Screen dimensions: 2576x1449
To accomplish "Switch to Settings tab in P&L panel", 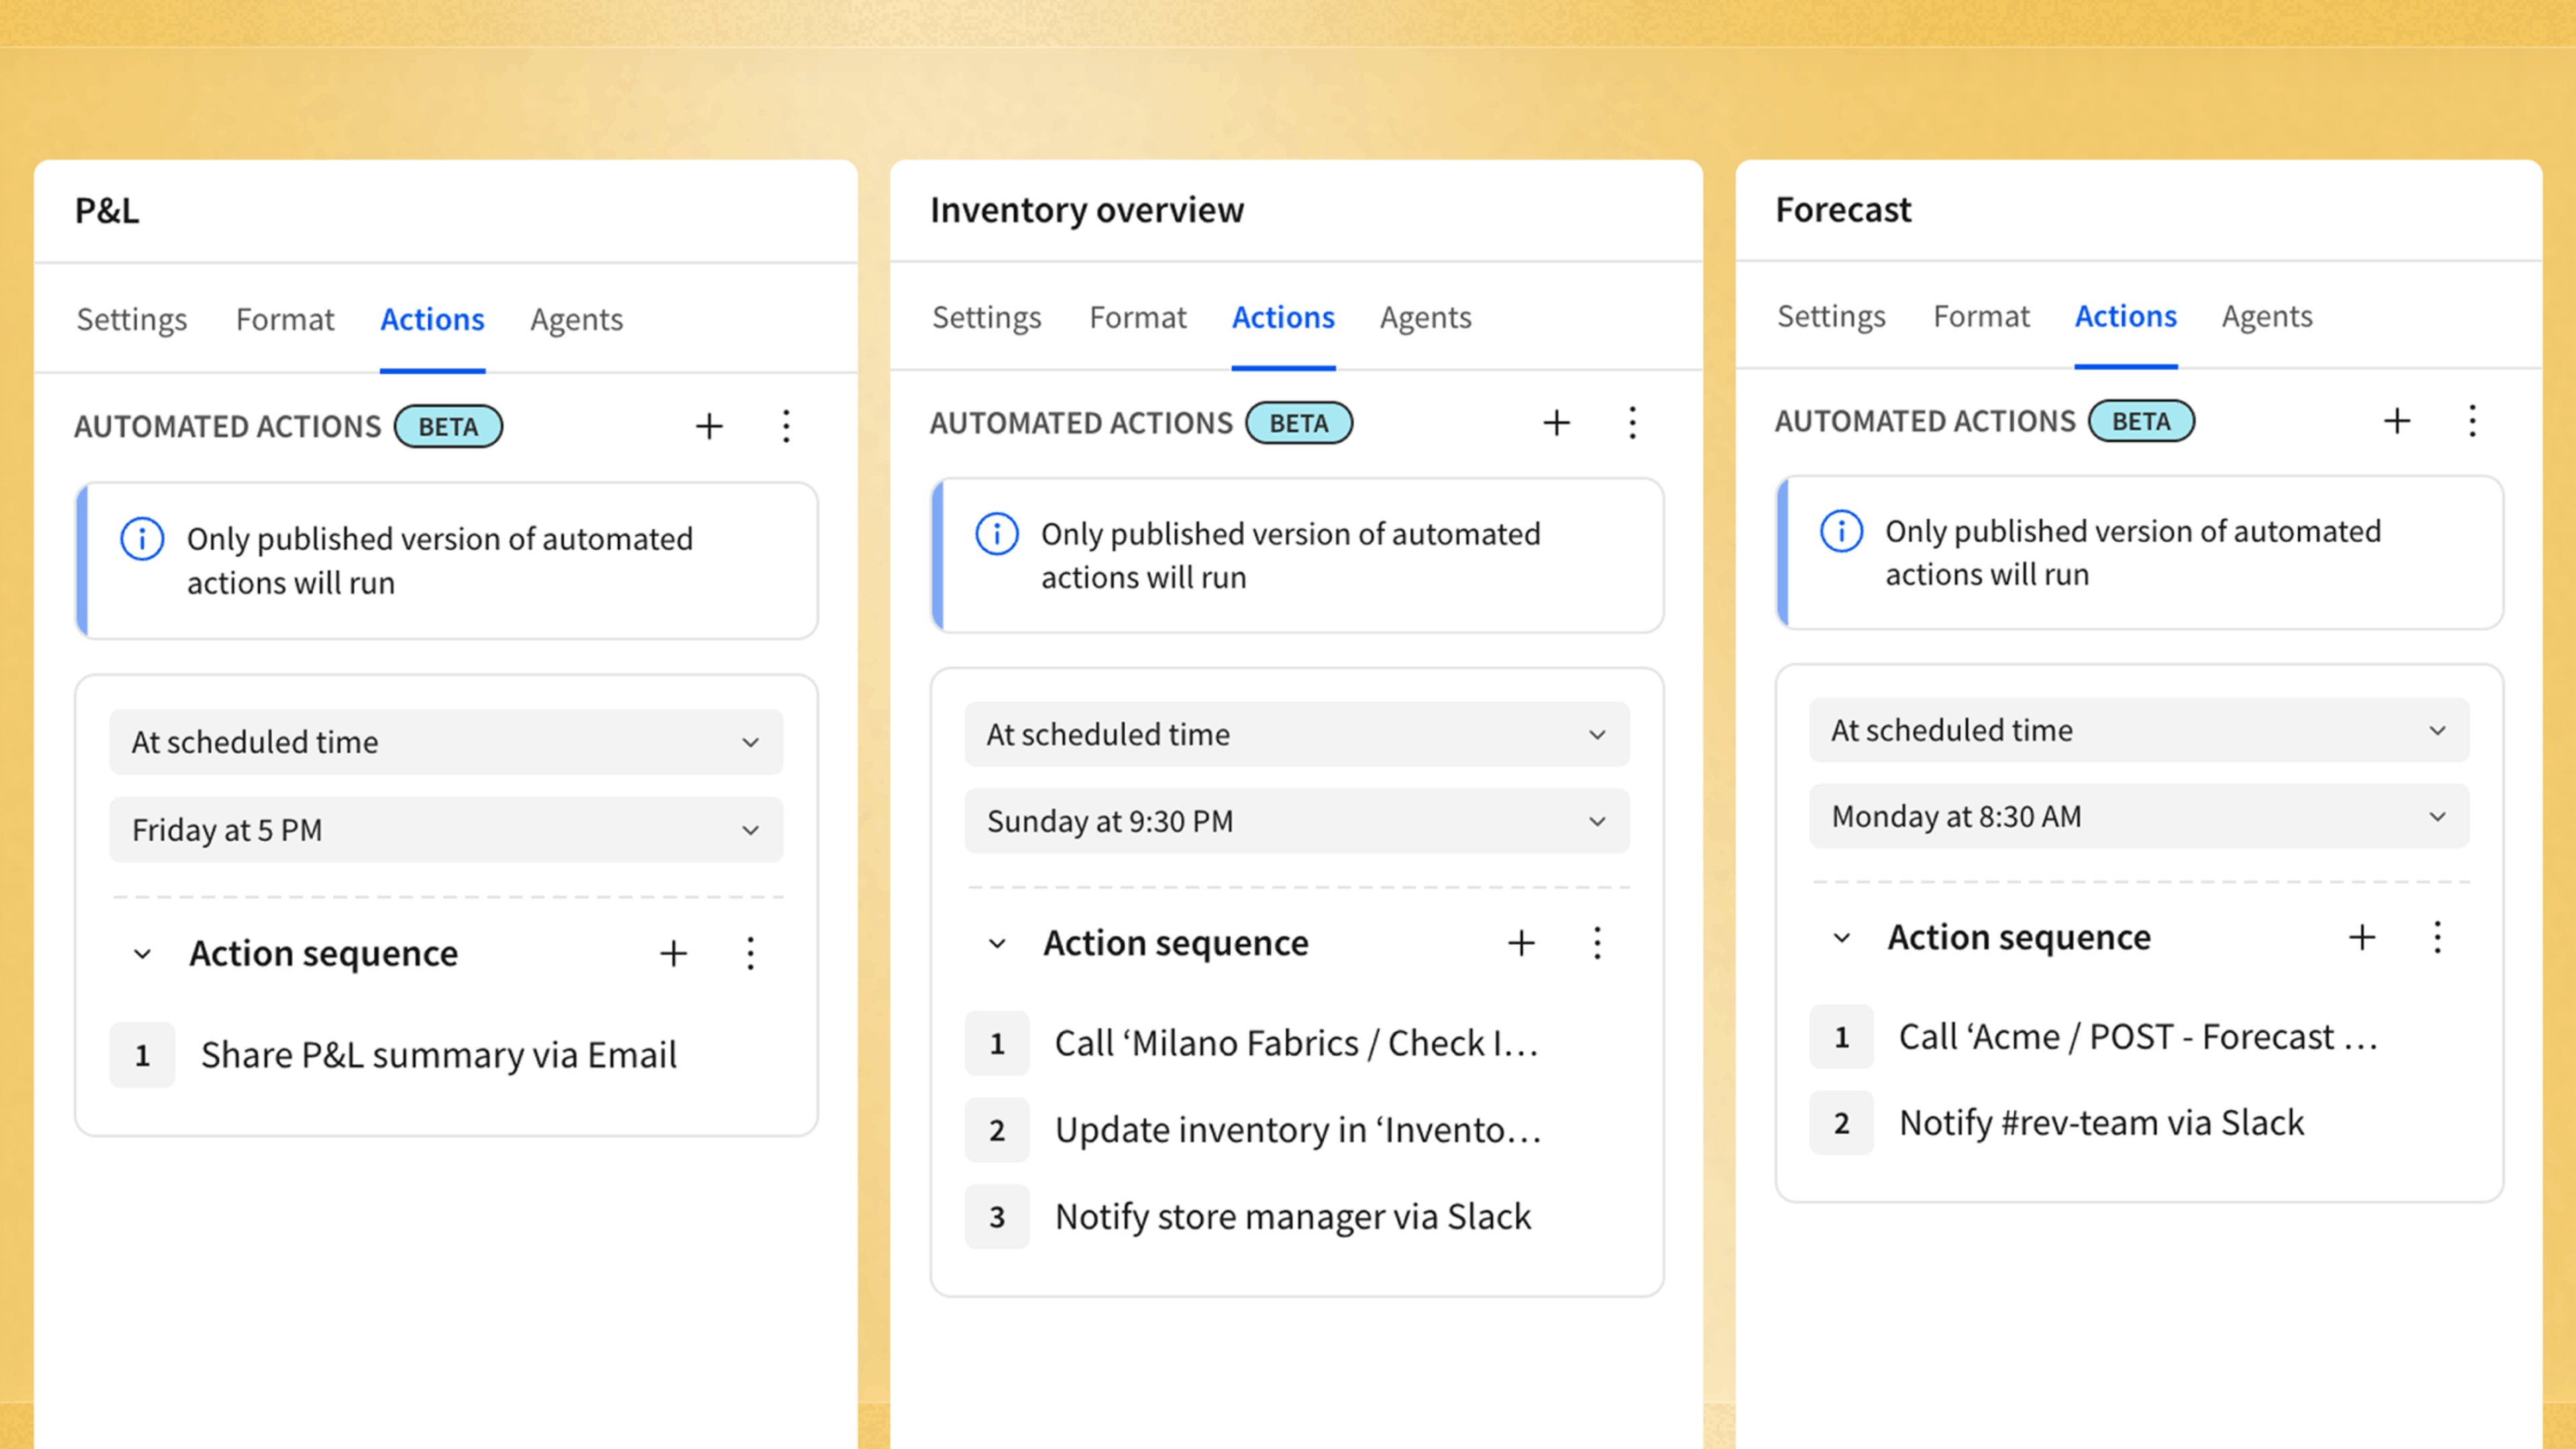I will (x=132, y=320).
